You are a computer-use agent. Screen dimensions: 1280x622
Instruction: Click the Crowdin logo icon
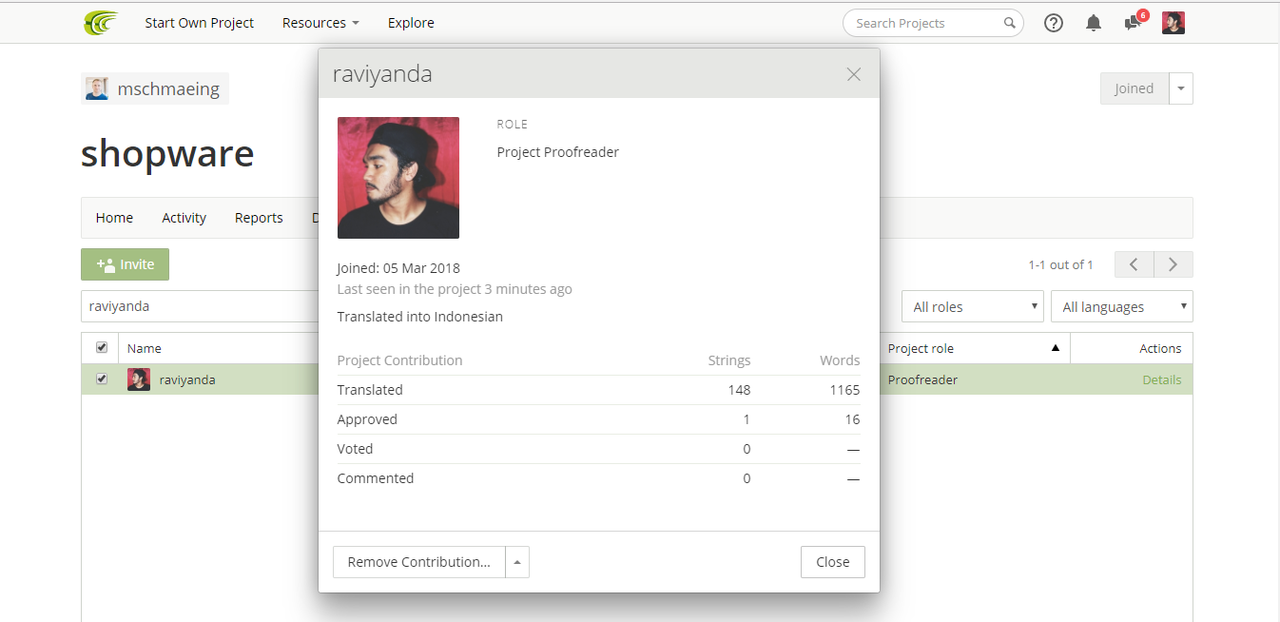[101, 22]
